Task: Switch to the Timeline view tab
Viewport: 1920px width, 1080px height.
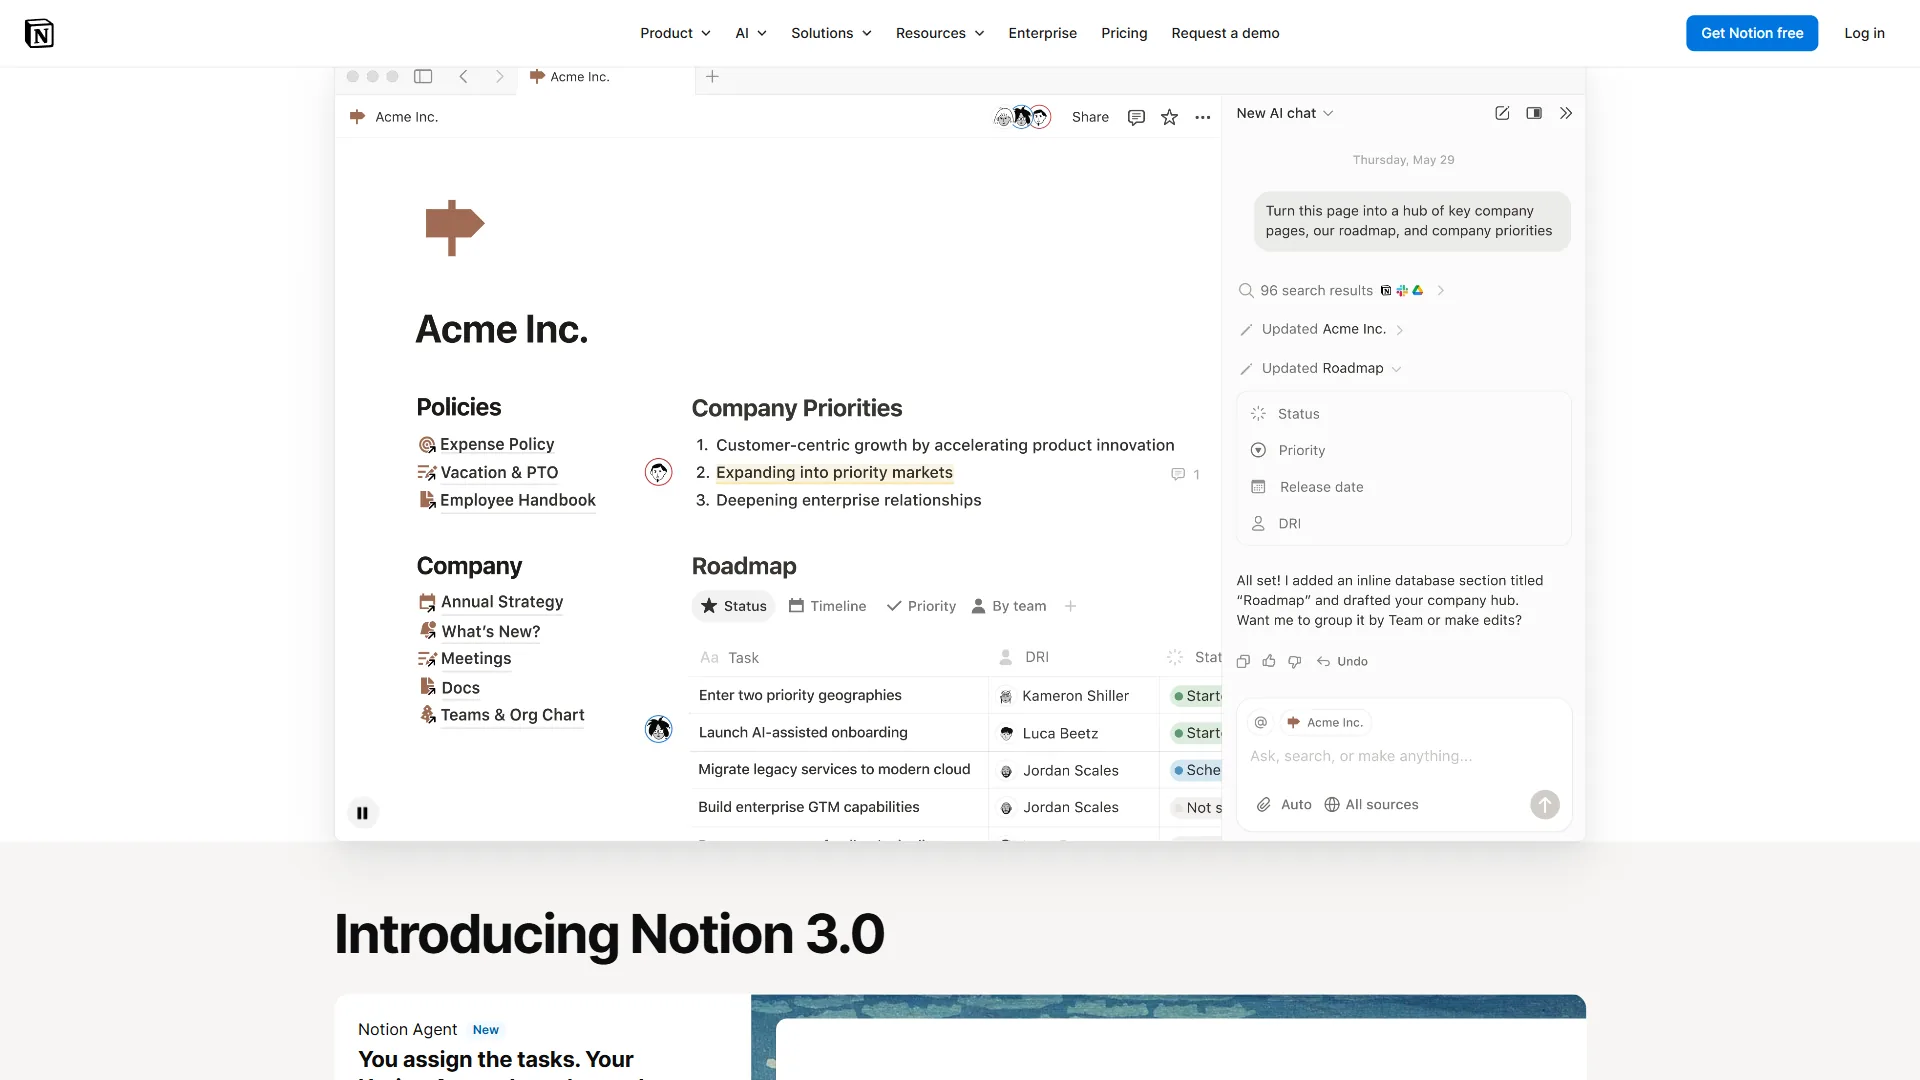Action: tap(827, 606)
